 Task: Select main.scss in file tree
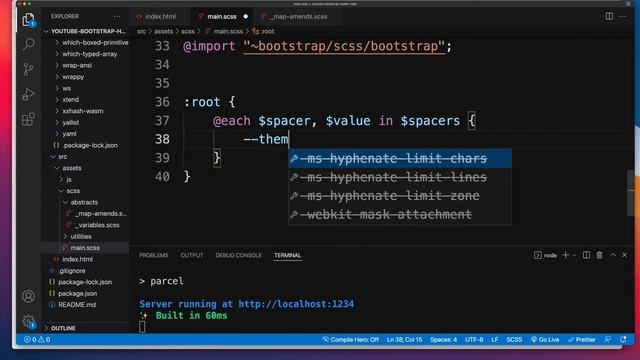(86, 248)
